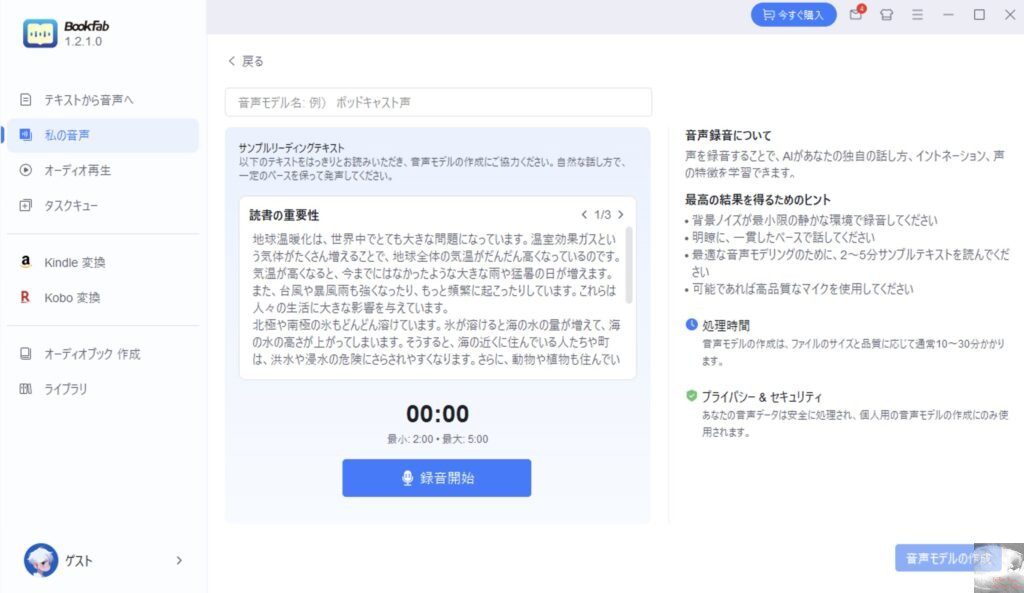This screenshot has height=593, width=1024.
Task: Click the タスクキュー icon in sidebar
Action: (26, 205)
